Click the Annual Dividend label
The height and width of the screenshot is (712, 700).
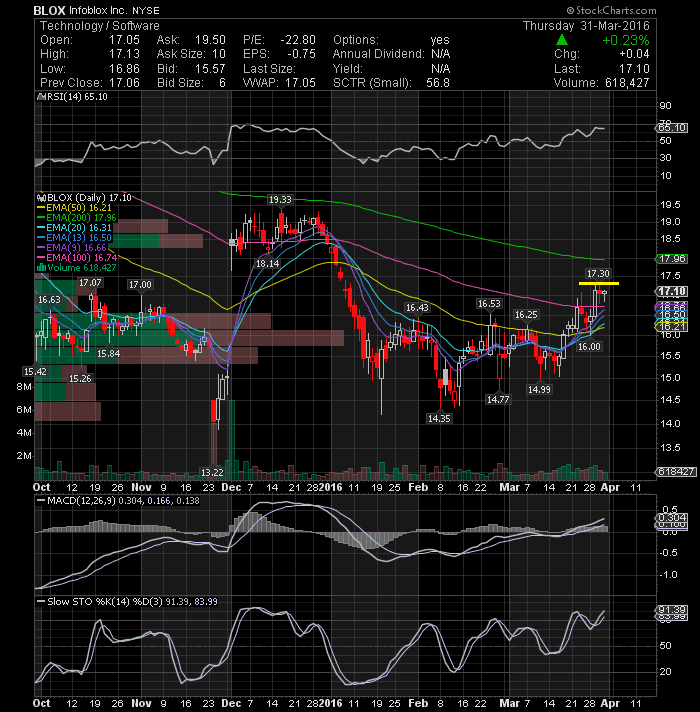click(378, 54)
